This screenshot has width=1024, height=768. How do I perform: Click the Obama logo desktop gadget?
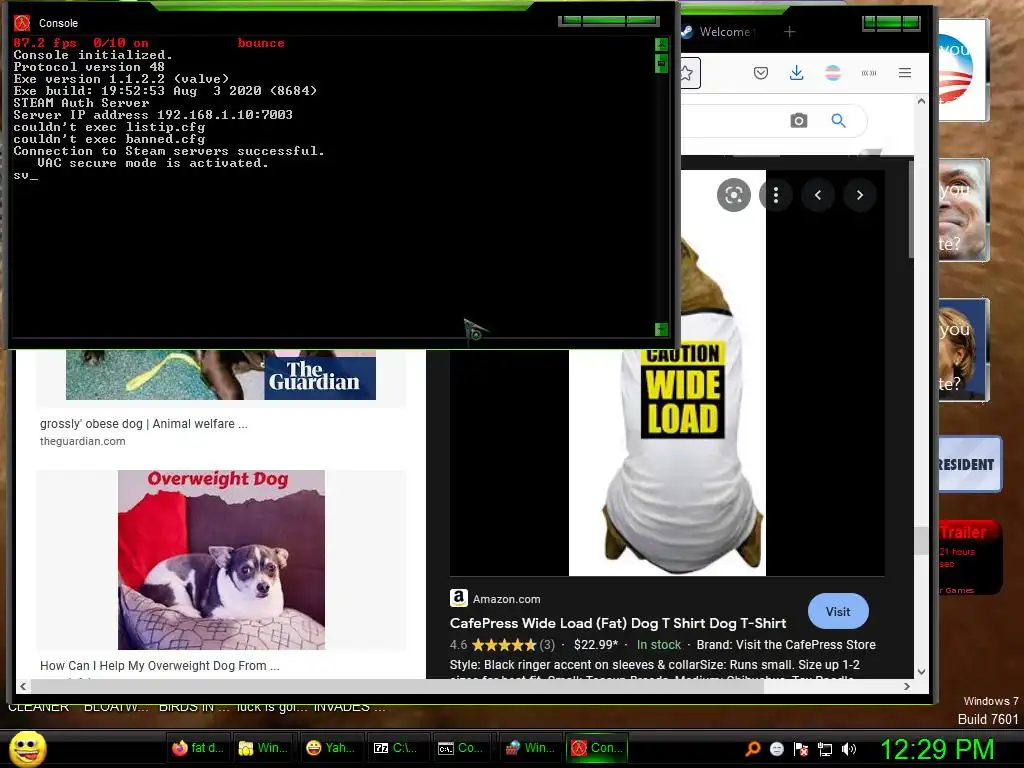[x=962, y=70]
